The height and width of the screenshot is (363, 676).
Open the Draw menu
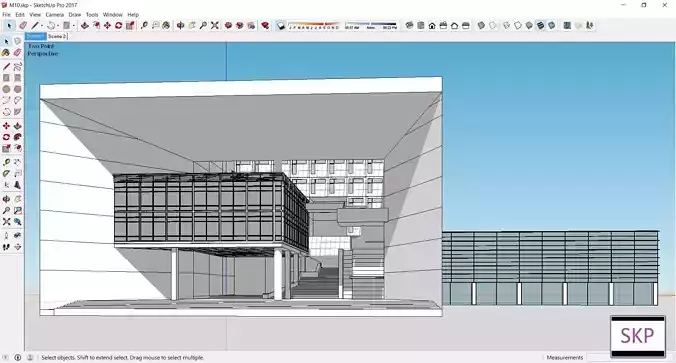75,15
